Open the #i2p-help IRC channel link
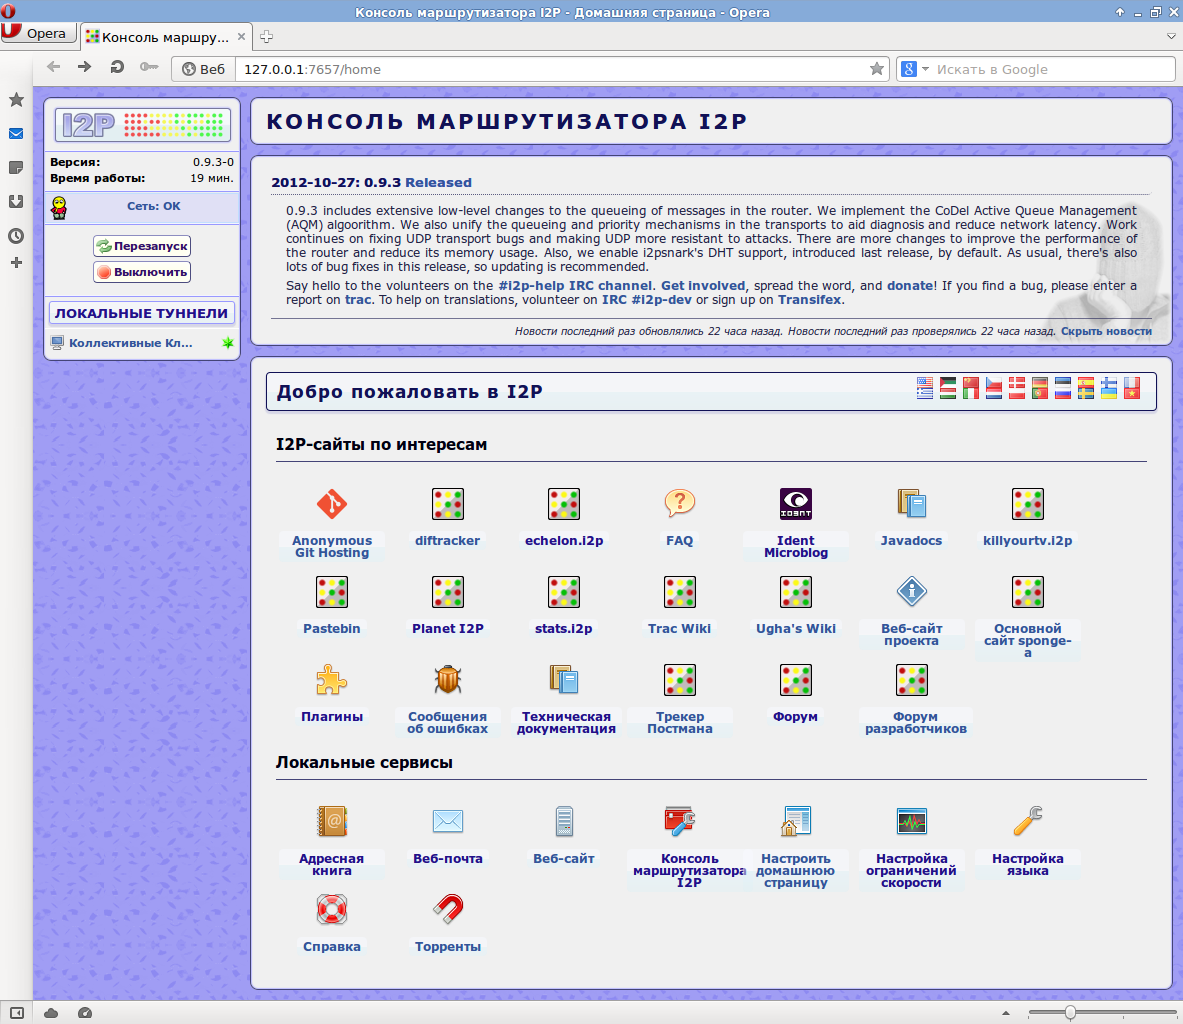Screen dimensions: 1183x1024 pyautogui.click(x=575, y=286)
